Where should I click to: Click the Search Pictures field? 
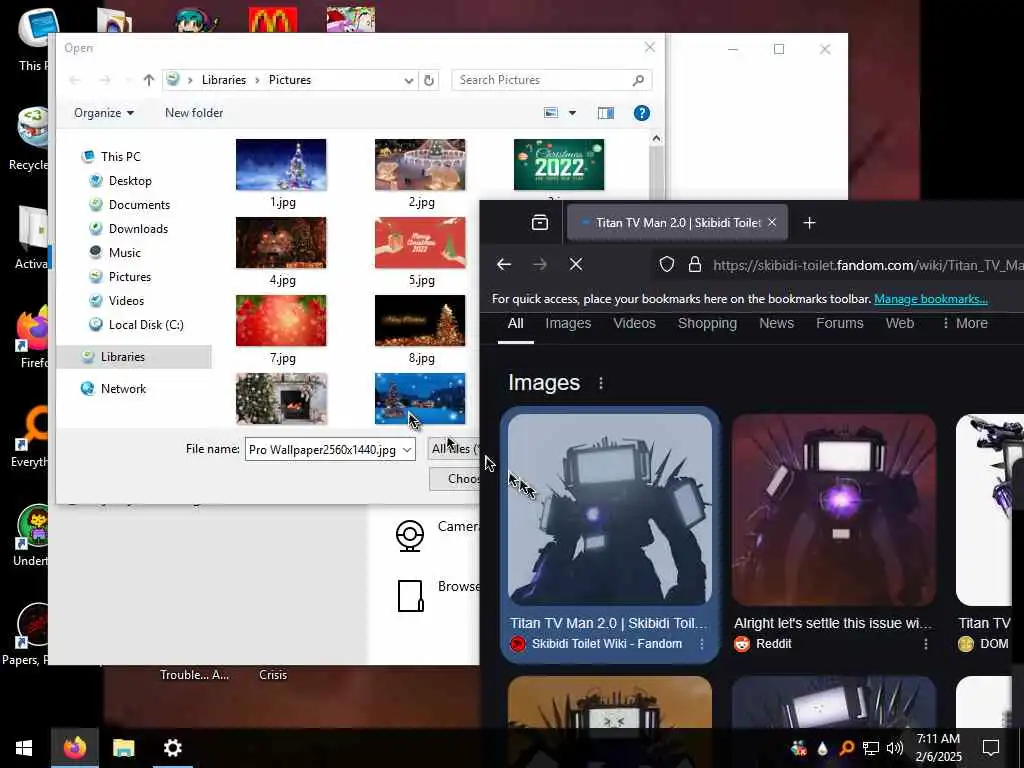(551, 80)
